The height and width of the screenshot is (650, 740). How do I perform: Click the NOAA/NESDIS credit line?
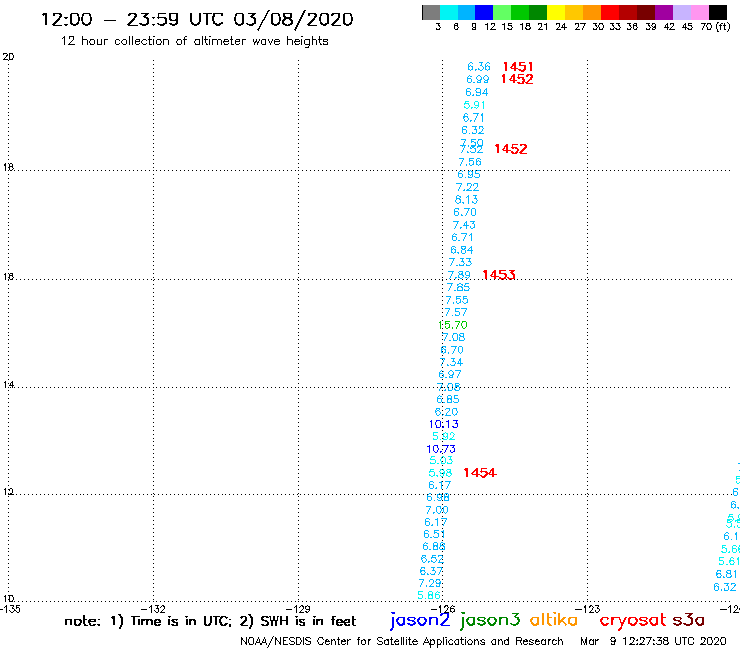(402, 641)
